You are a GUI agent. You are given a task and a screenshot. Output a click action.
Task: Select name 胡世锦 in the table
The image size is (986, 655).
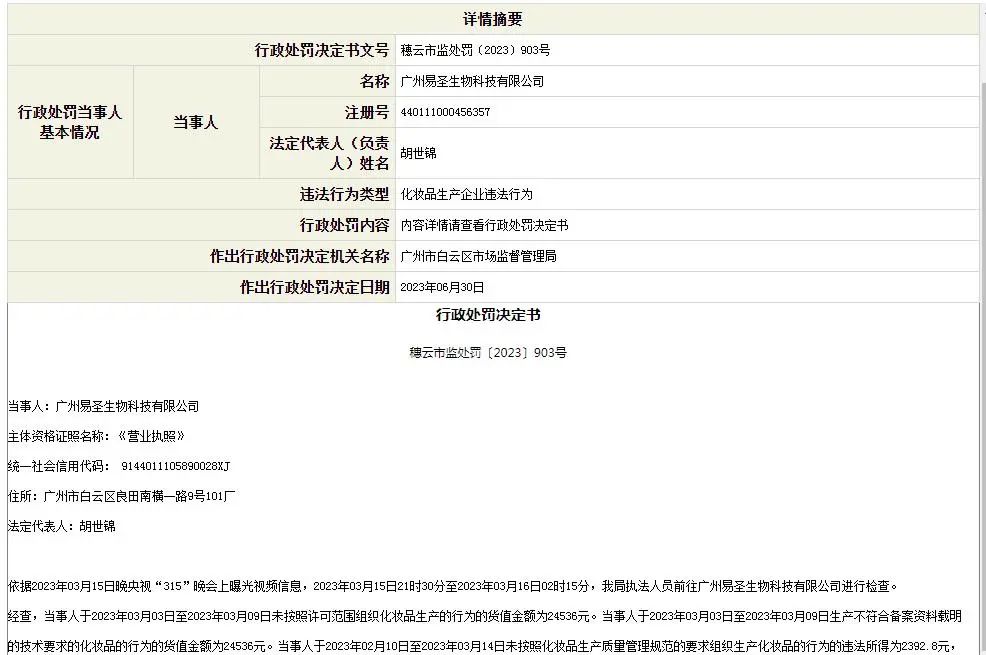click(x=418, y=153)
